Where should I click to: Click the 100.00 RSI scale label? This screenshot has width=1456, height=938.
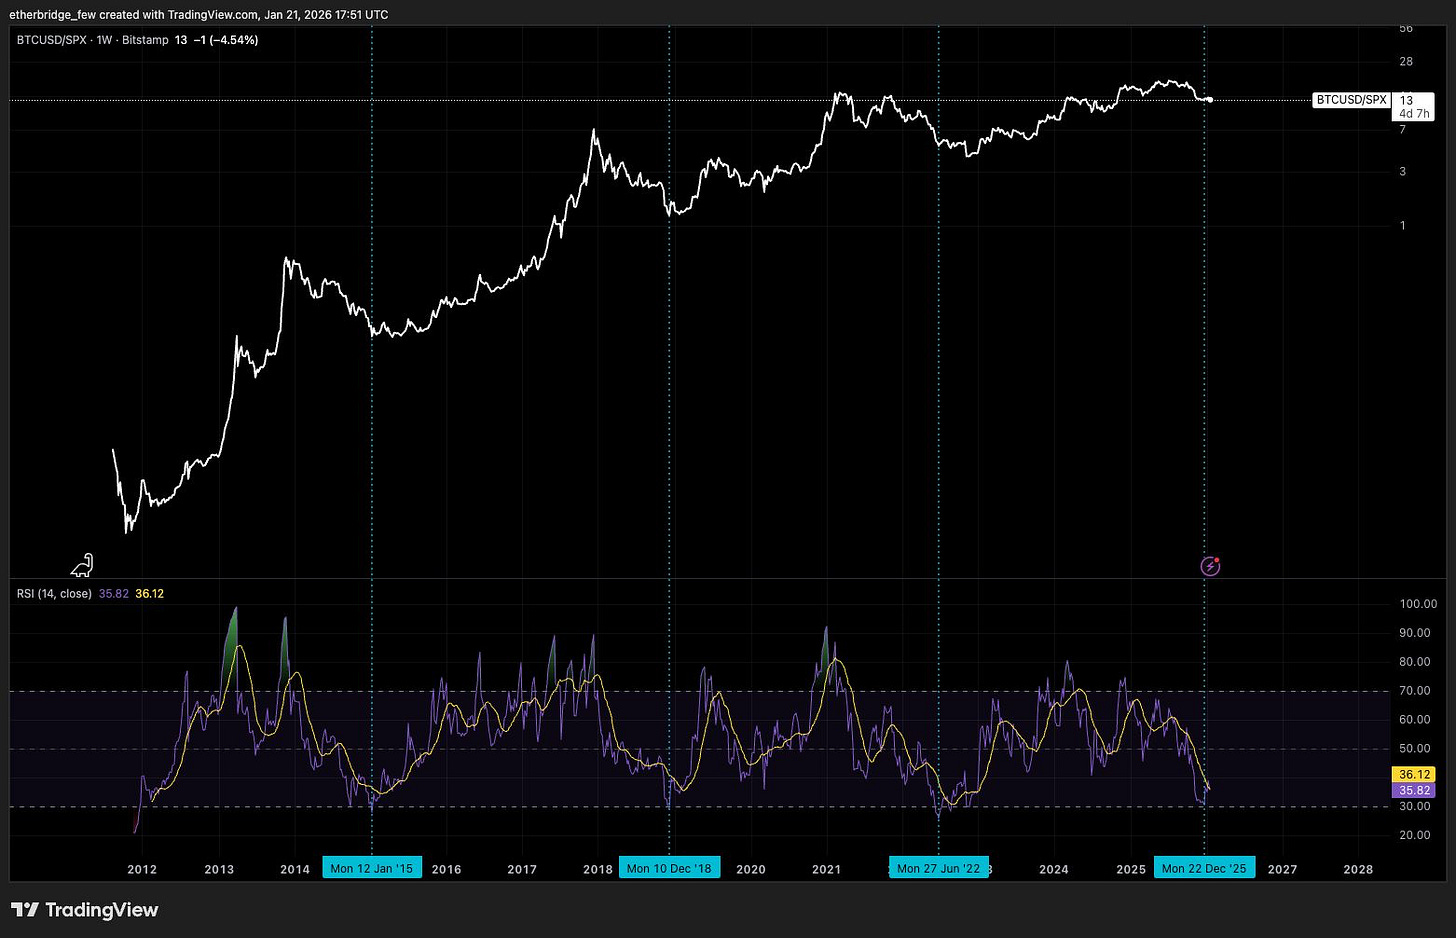click(x=1418, y=604)
